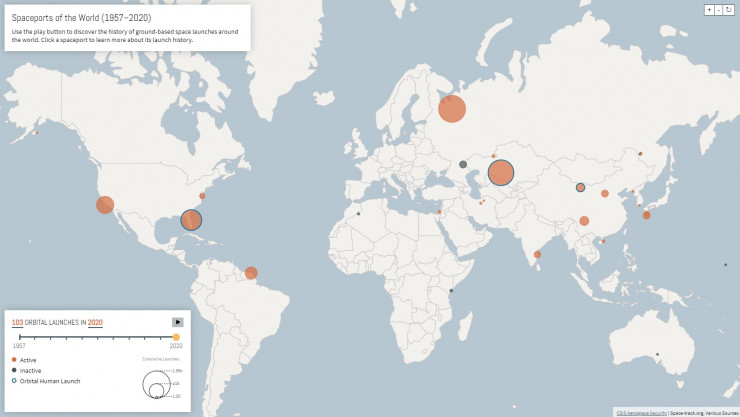Click the timeline start at 1957
This screenshot has width=740, height=417.
[19, 337]
